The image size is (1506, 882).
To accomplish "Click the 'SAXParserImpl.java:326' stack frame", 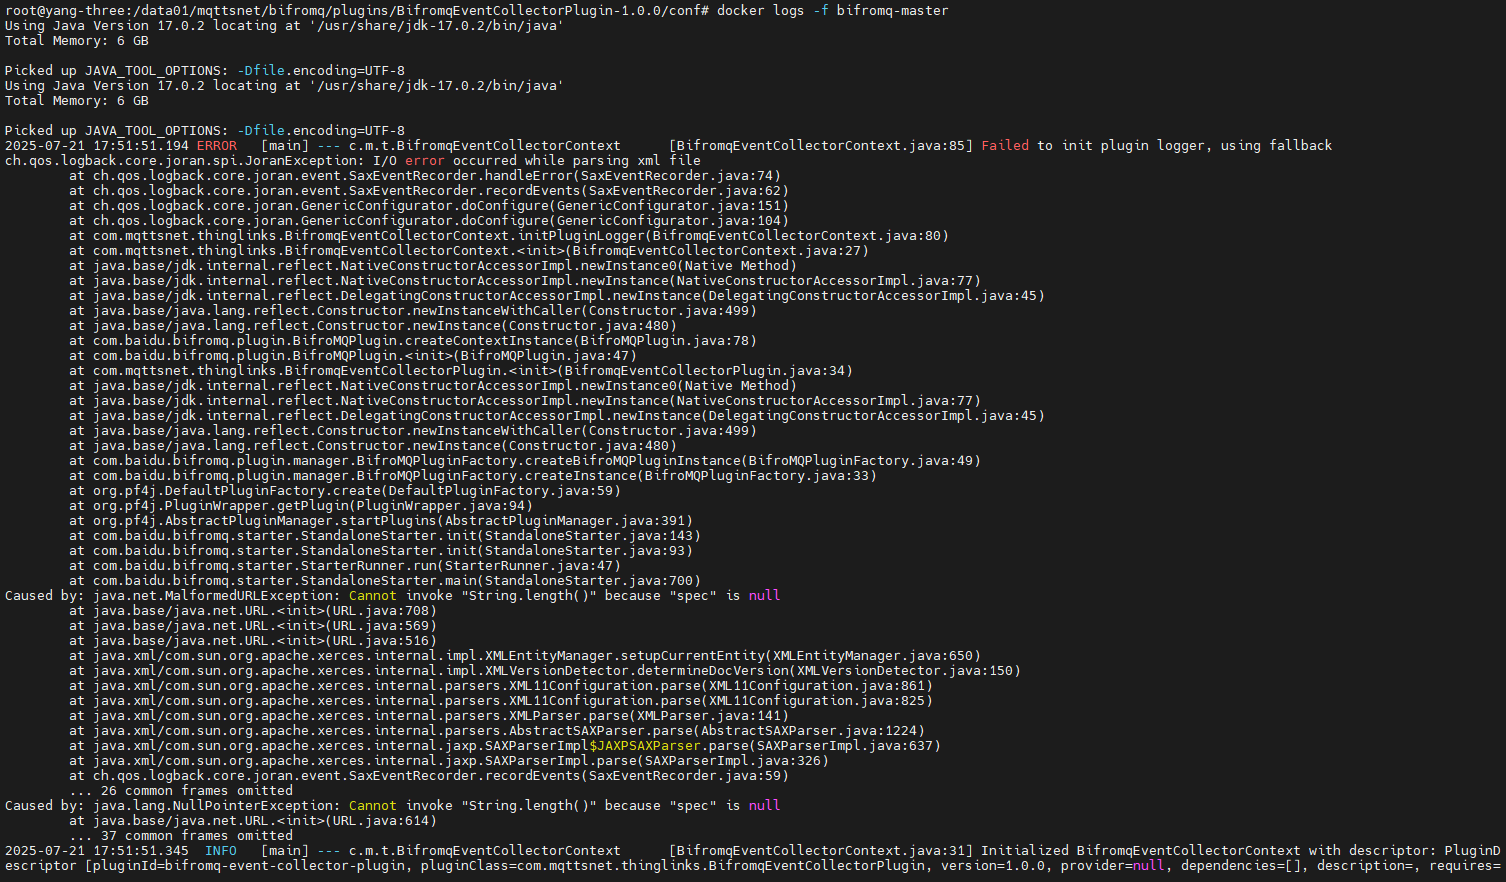I will click(449, 761).
